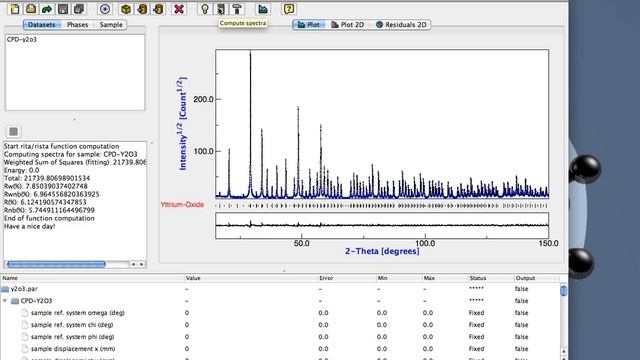640x360 pixels.
Task: Switch to the Phases tab
Action: click(77, 24)
